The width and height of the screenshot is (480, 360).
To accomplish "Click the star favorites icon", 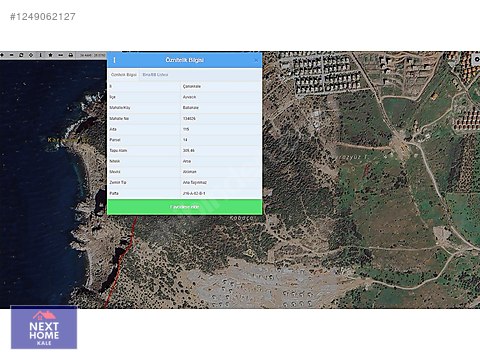I will click(x=50, y=55).
